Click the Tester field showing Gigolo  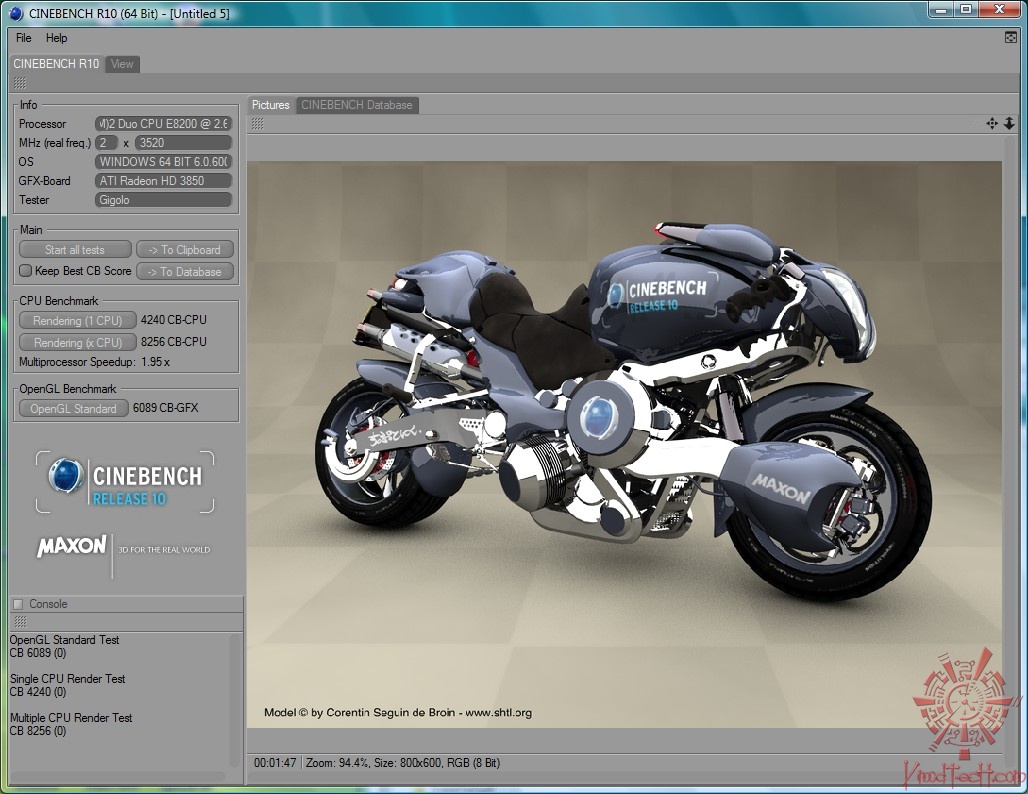click(x=163, y=199)
